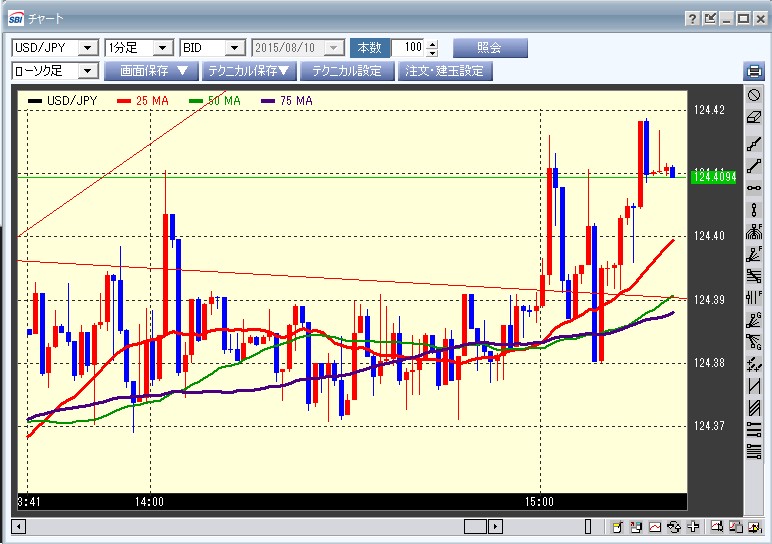This screenshot has width=772, height=544.
Task: Click the purple 75 MA legend swatch
Action: 268,101
